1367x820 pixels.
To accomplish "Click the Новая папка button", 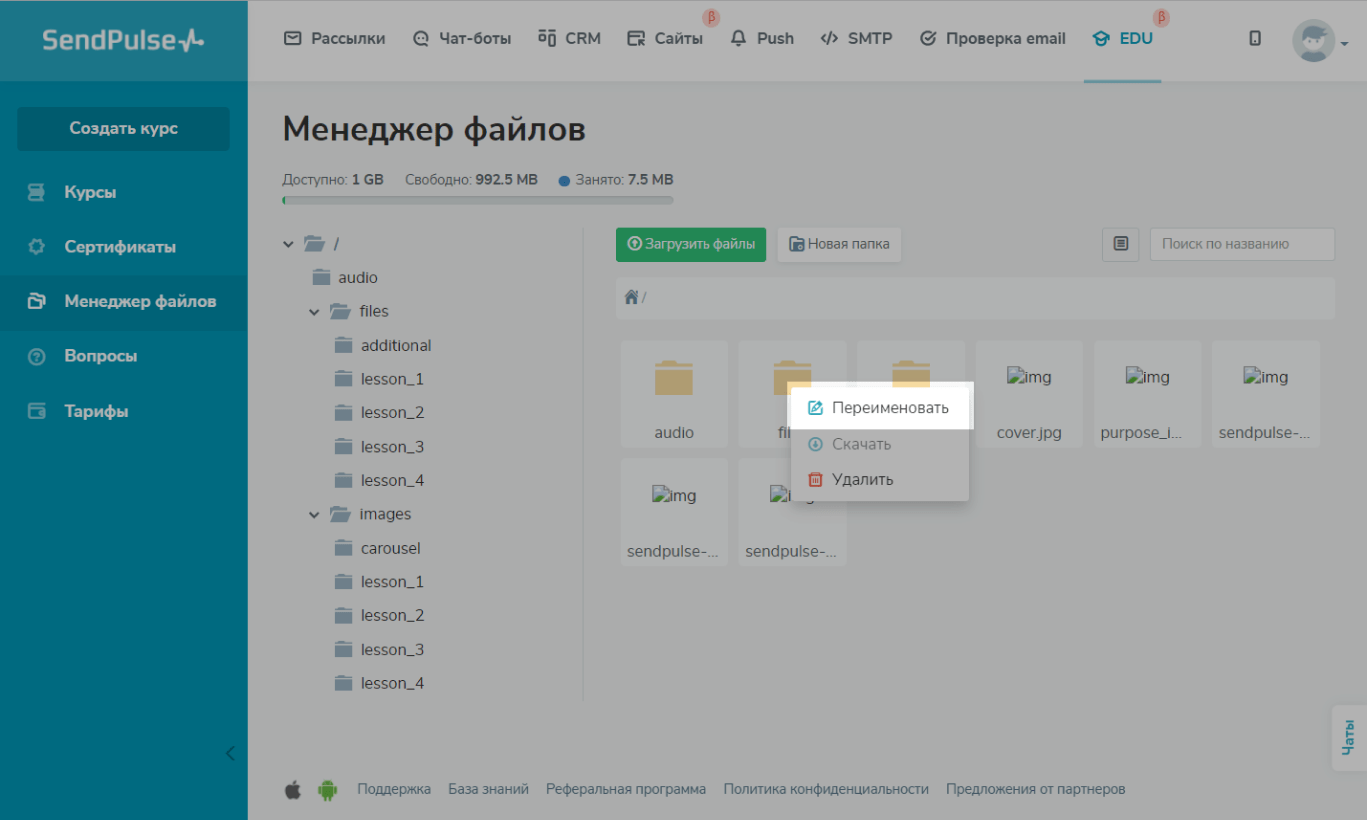I will click(839, 244).
